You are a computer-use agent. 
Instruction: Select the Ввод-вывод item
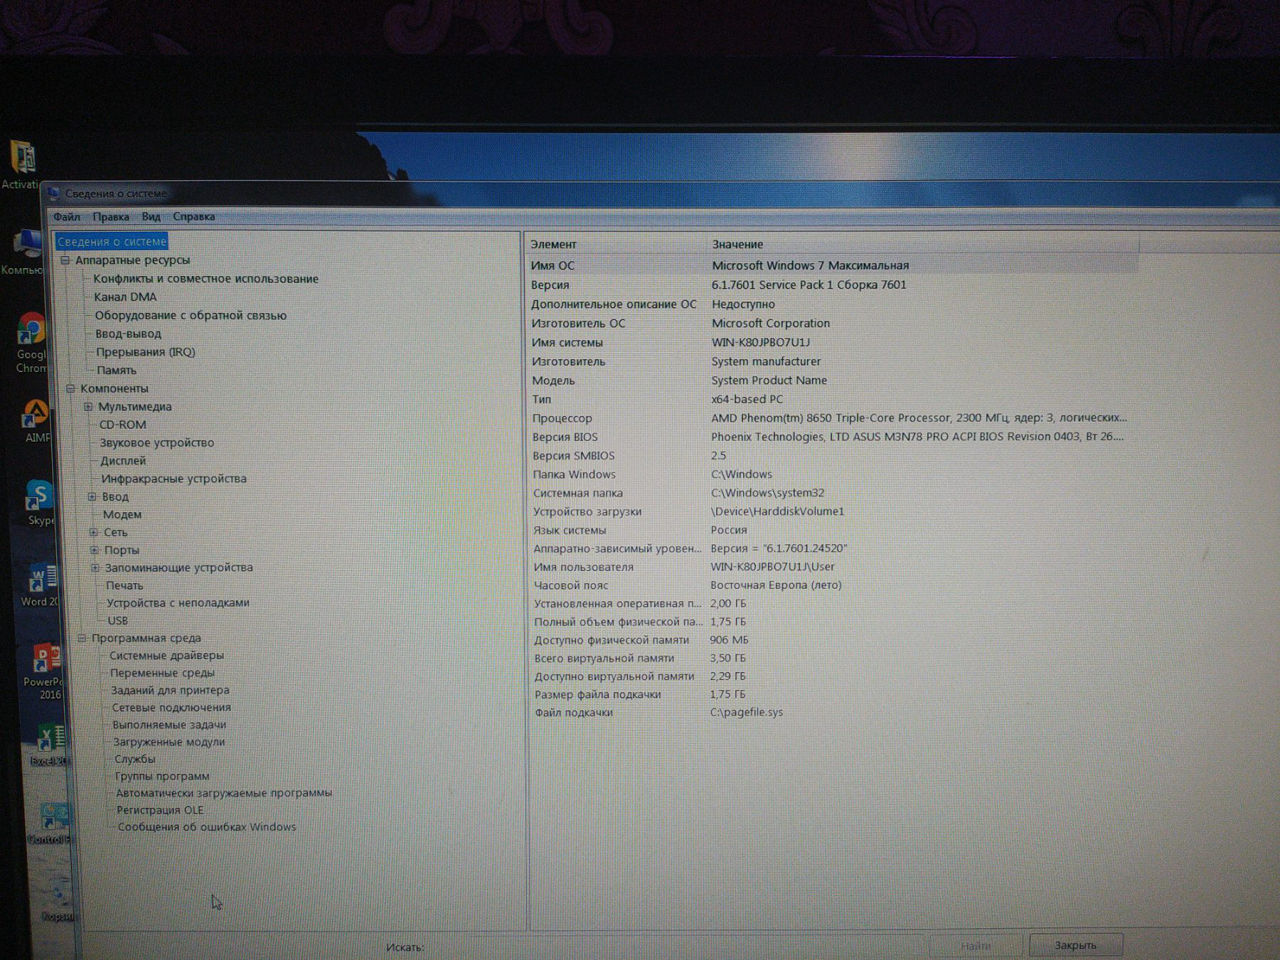click(128, 334)
